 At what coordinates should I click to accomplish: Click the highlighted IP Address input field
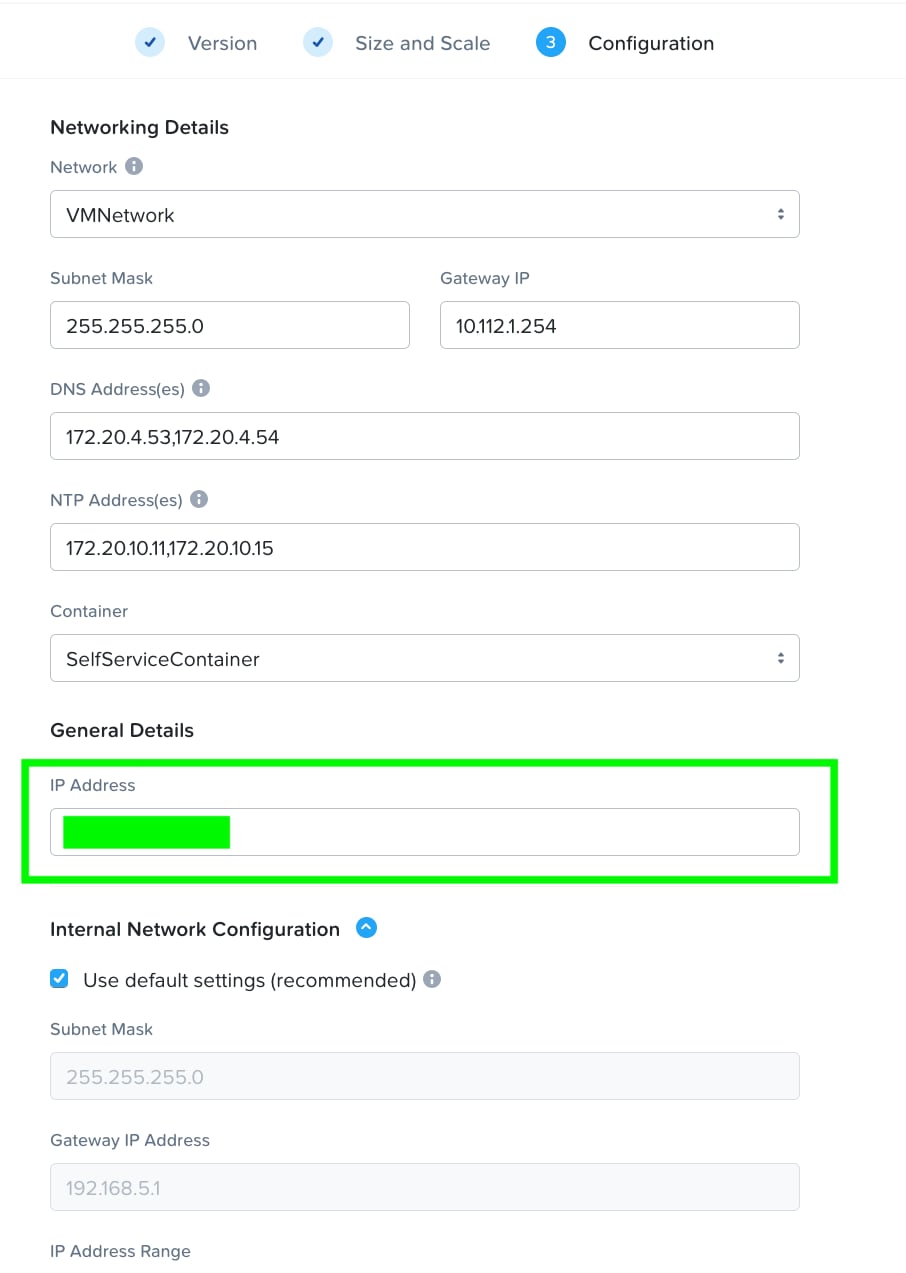pyautogui.click(x=424, y=831)
